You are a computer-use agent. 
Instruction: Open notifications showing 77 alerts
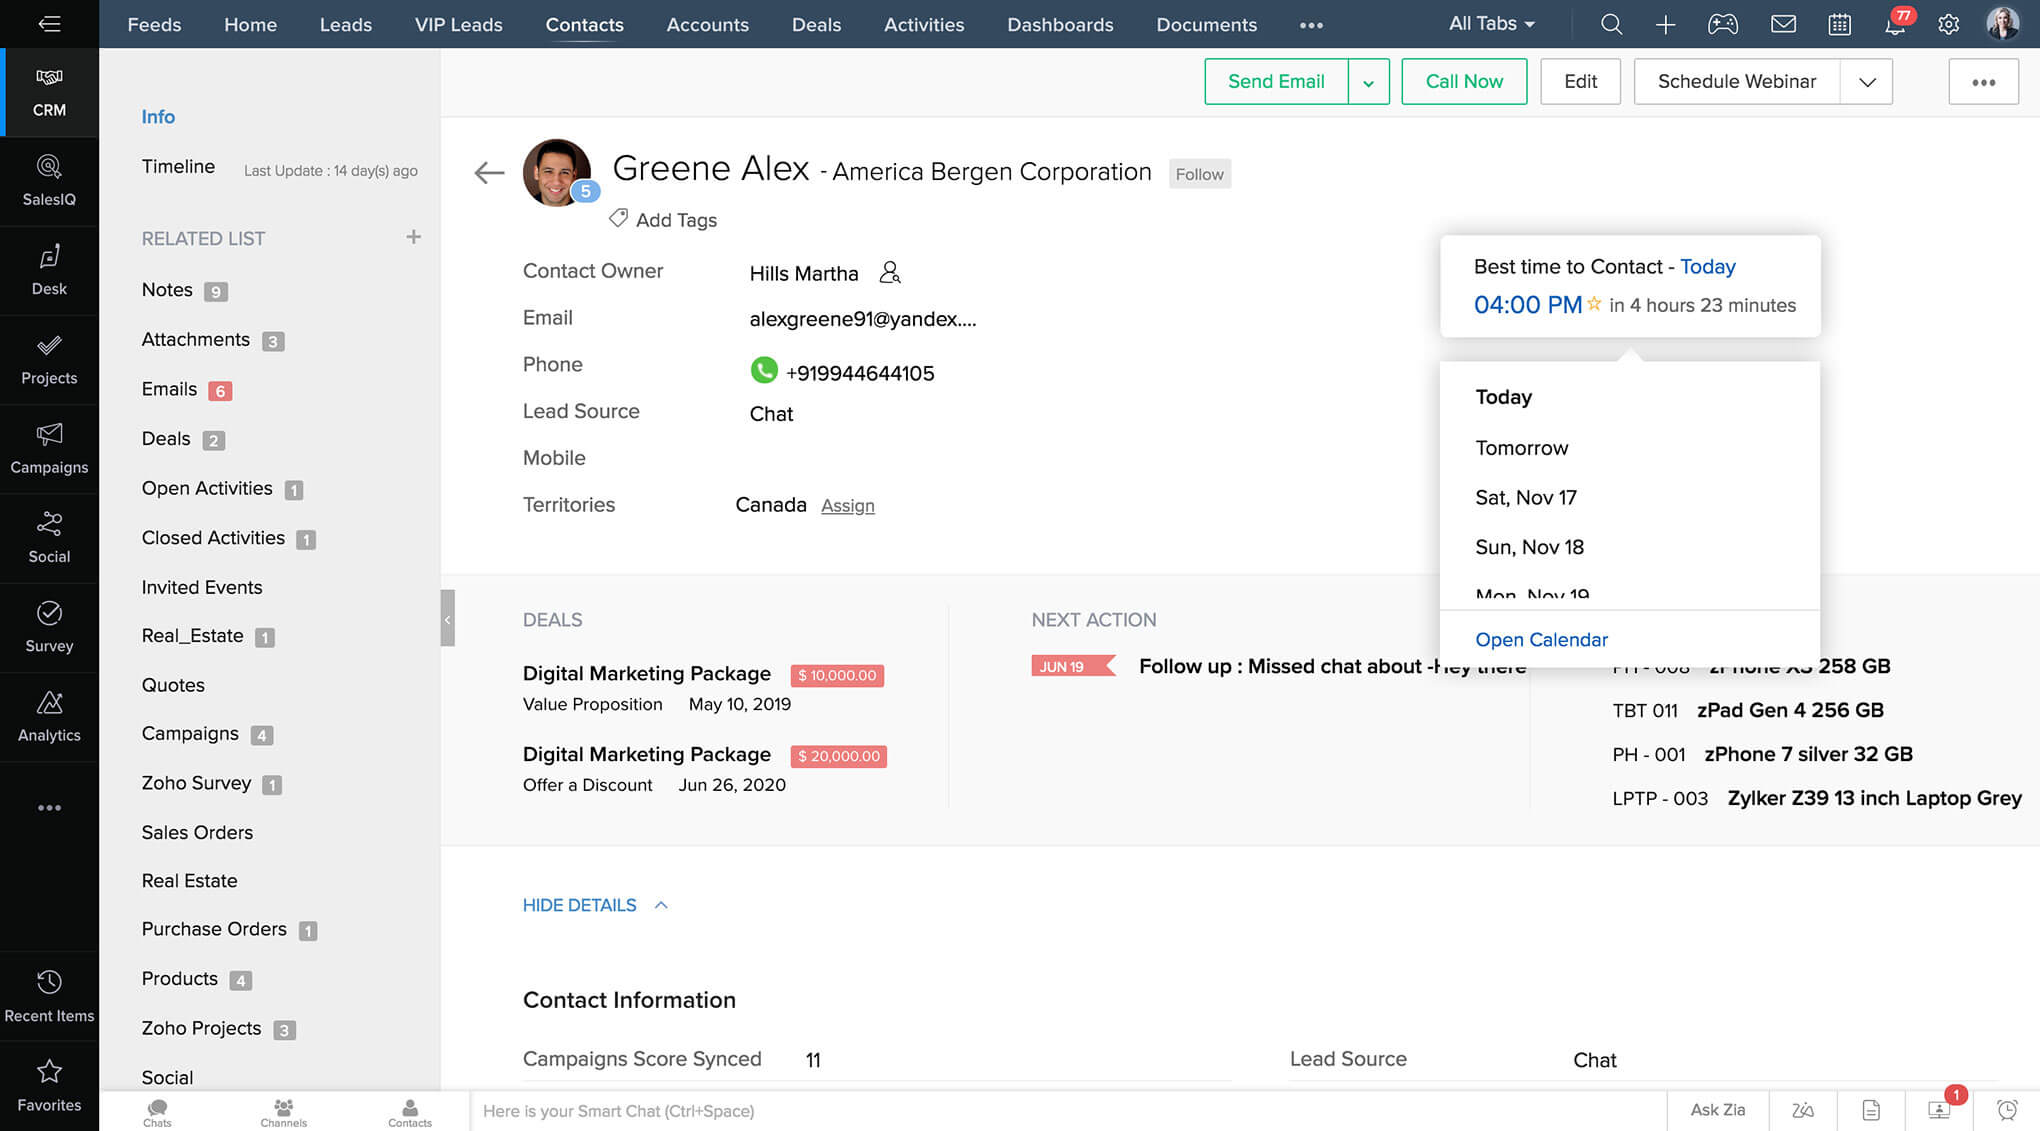click(x=1896, y=24)
